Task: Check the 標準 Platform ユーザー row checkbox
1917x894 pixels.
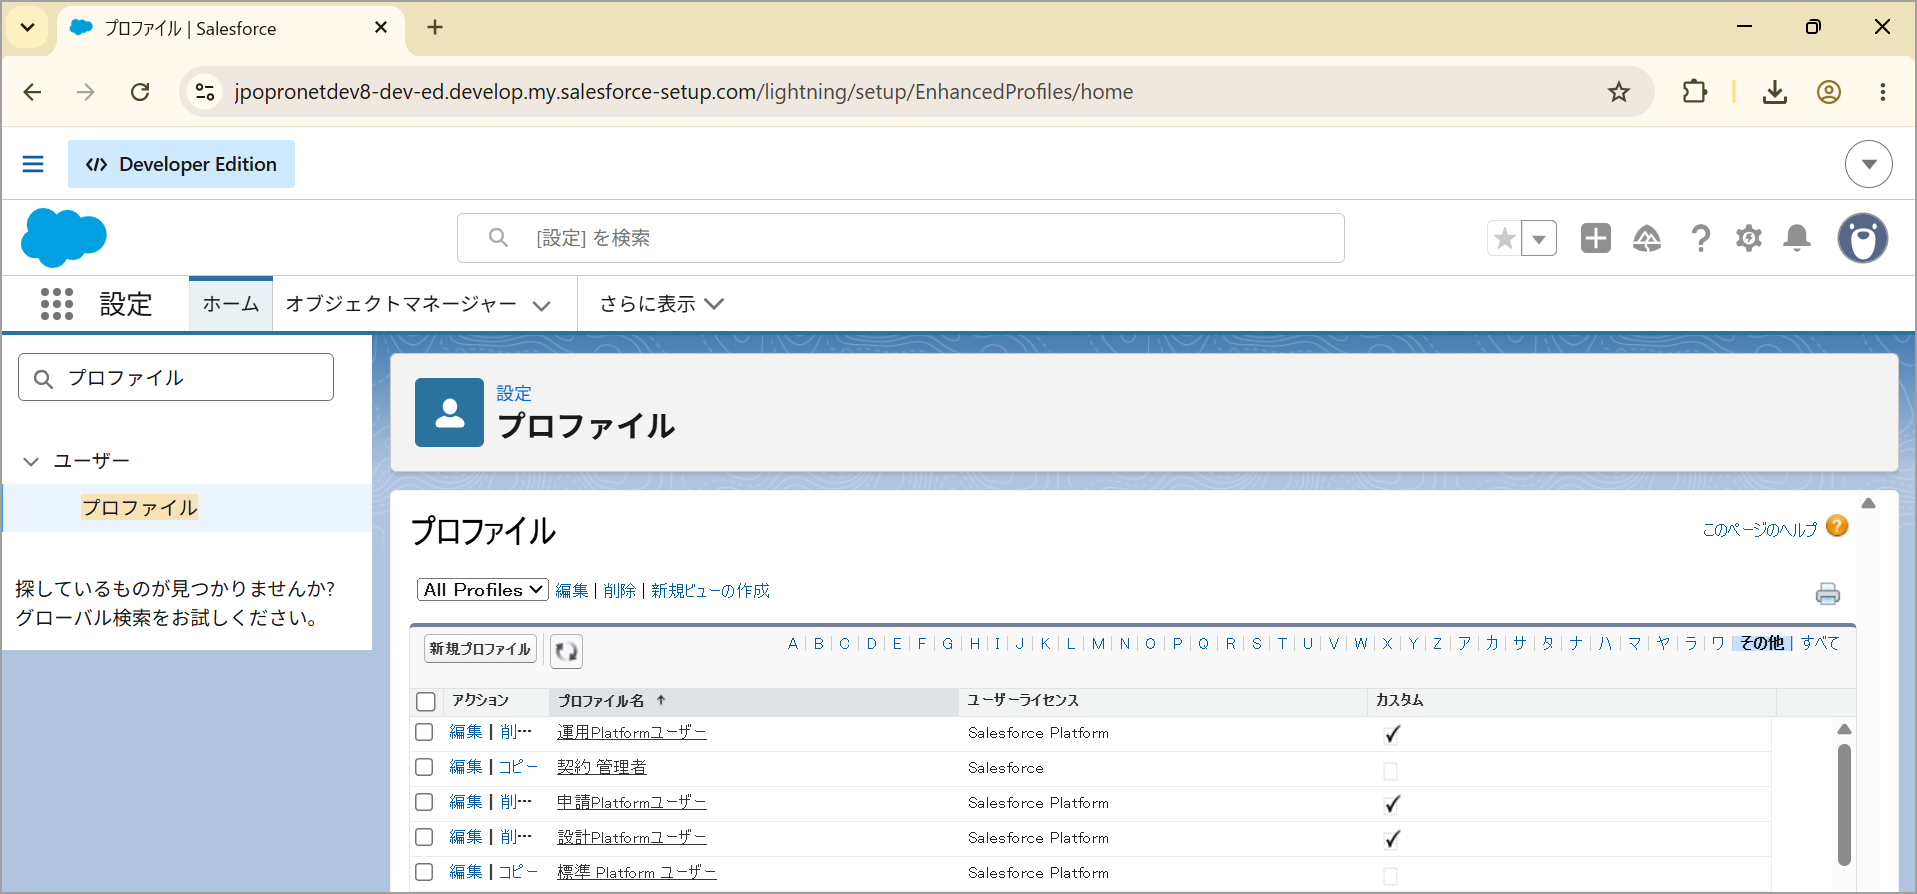Action: [424, 872]
